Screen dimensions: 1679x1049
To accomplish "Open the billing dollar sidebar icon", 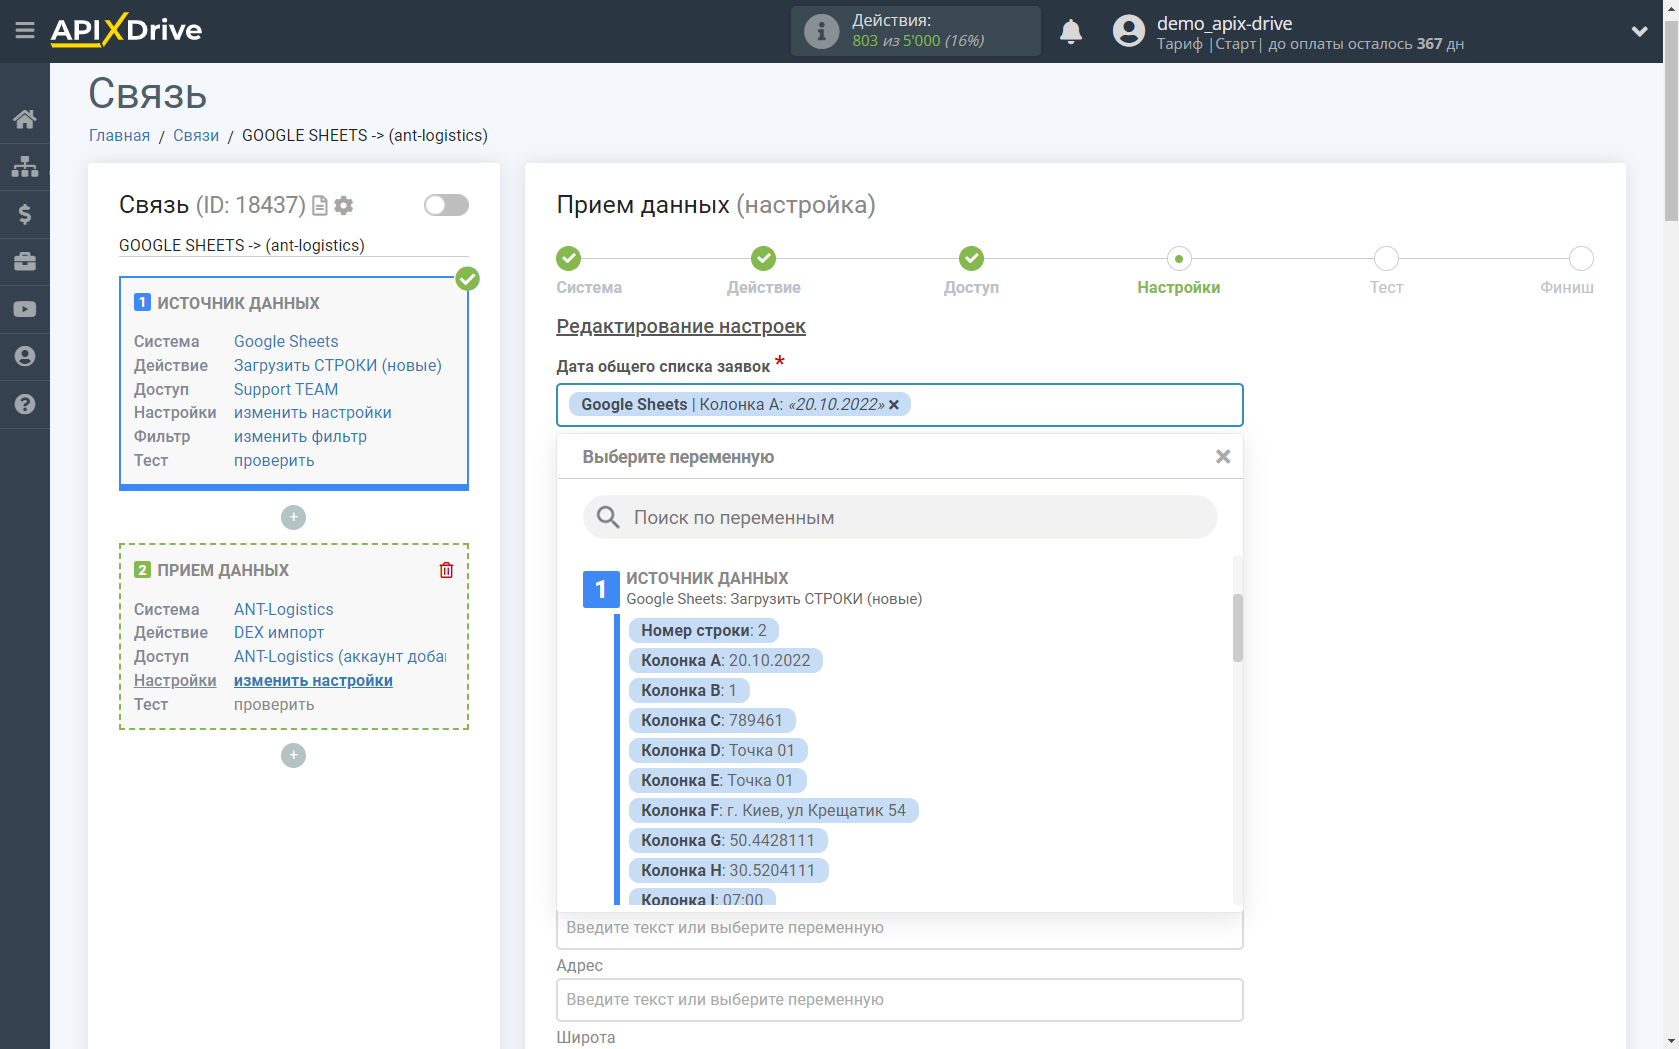I will point(25,214).
